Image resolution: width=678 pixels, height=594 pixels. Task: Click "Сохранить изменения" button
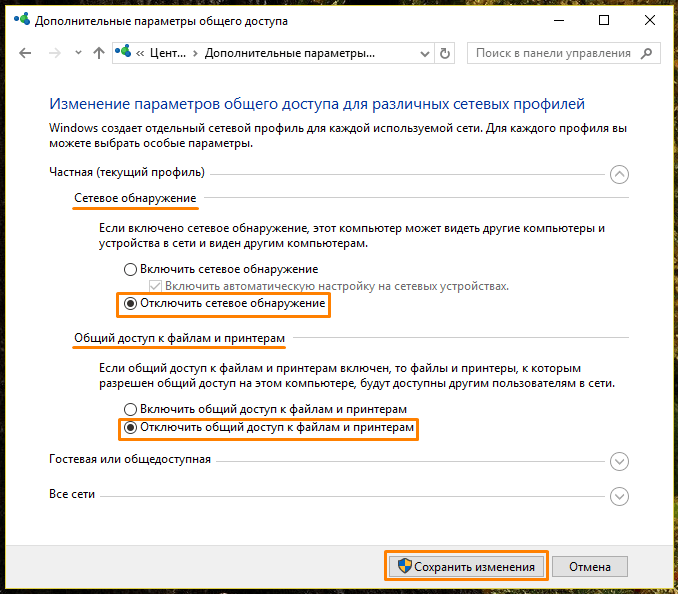tap(466, 566)
